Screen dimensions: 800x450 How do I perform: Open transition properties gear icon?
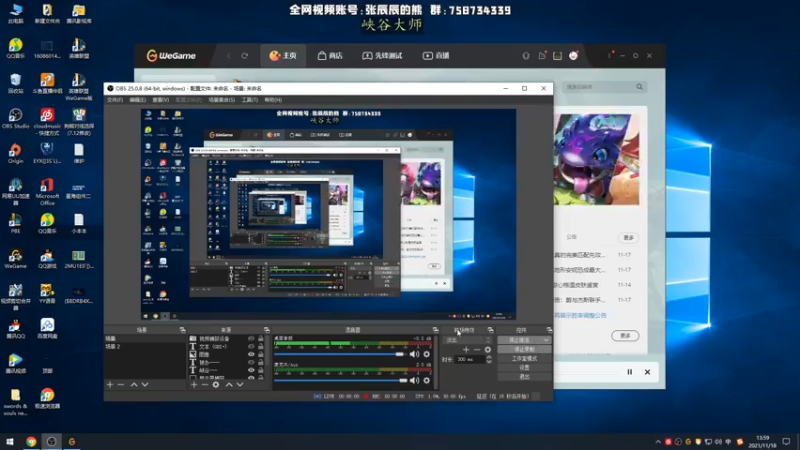click(x=488, y=349)
